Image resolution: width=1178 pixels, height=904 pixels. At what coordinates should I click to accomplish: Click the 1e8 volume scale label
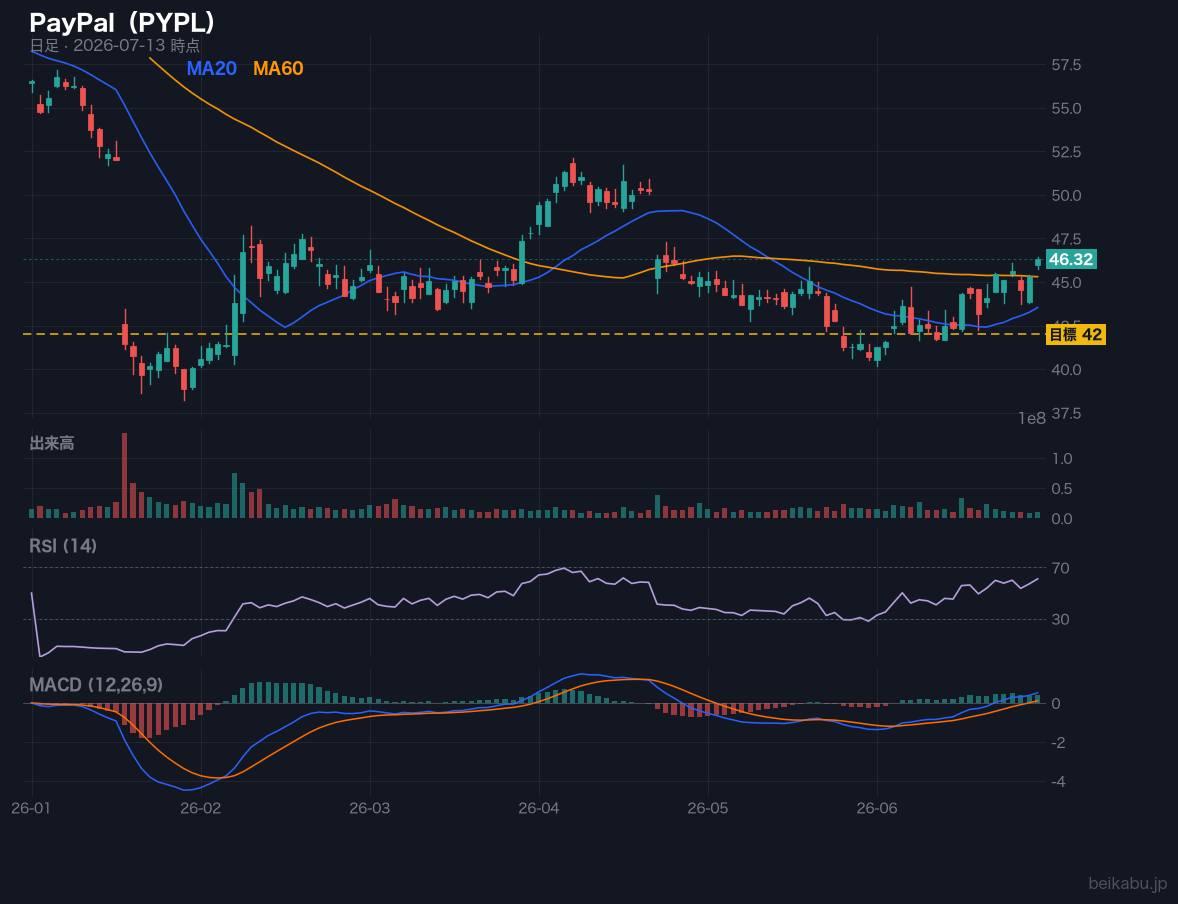tap(1032, 419)
